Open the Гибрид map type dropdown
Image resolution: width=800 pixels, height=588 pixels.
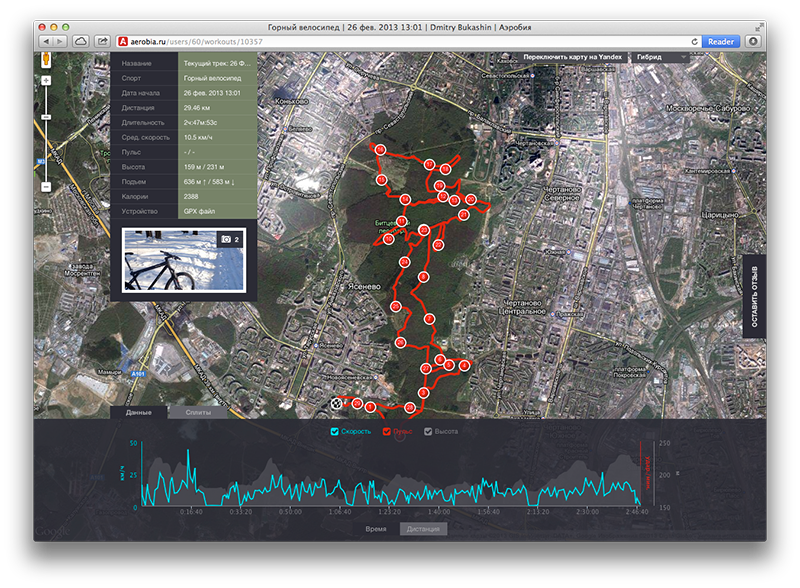tap(661, 57)
